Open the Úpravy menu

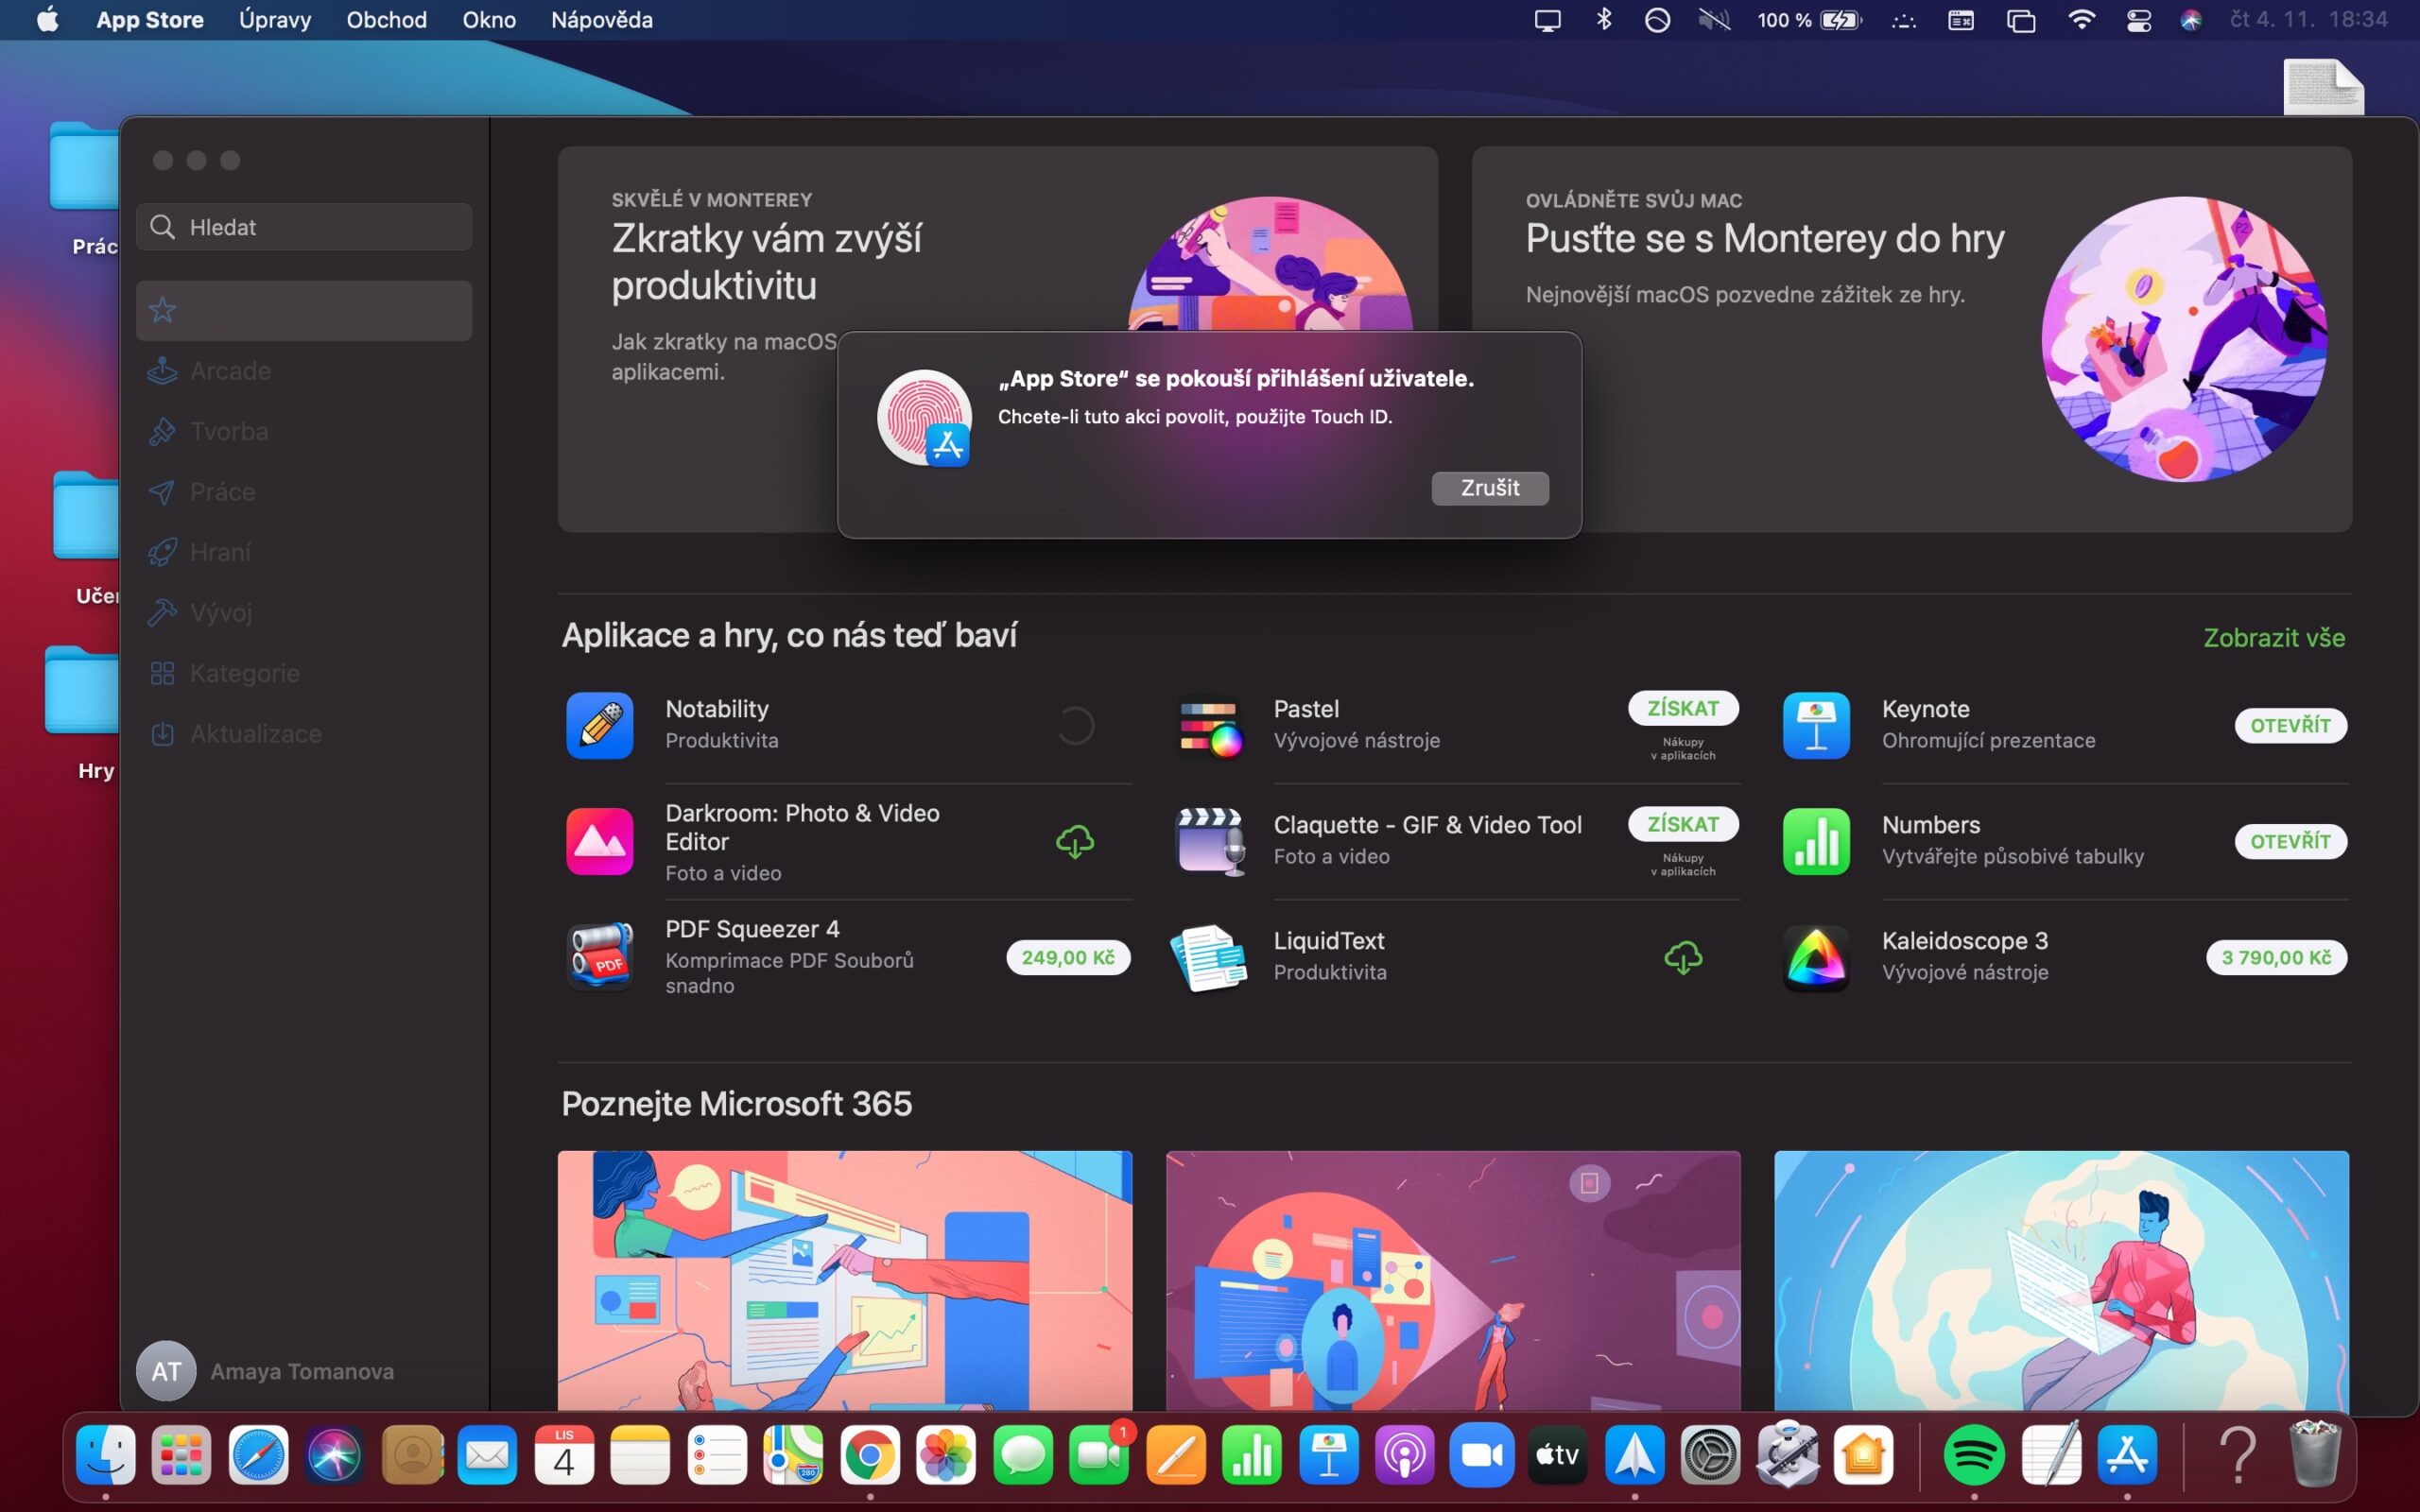click(x=275, y=20)
